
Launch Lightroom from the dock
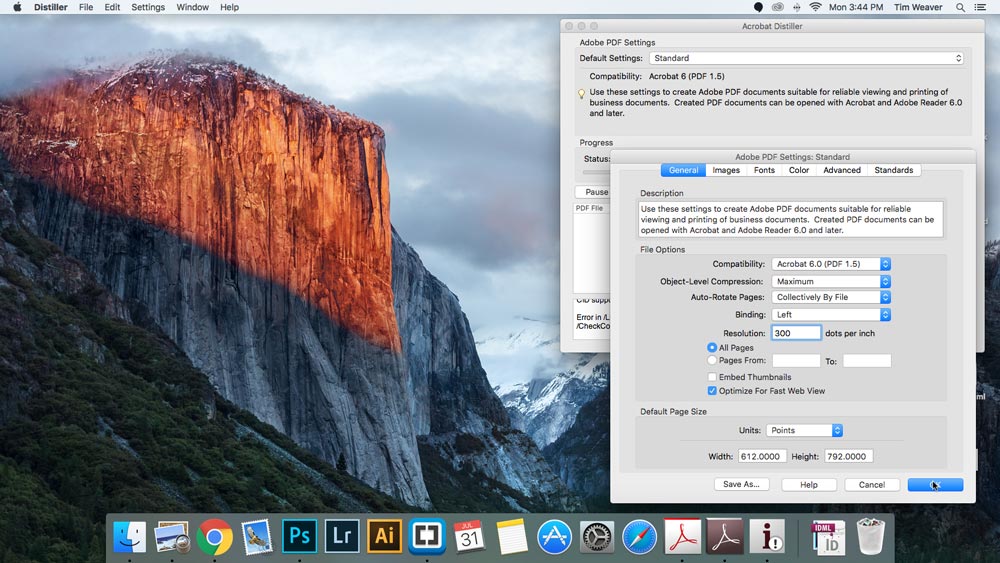click(342, 536)
